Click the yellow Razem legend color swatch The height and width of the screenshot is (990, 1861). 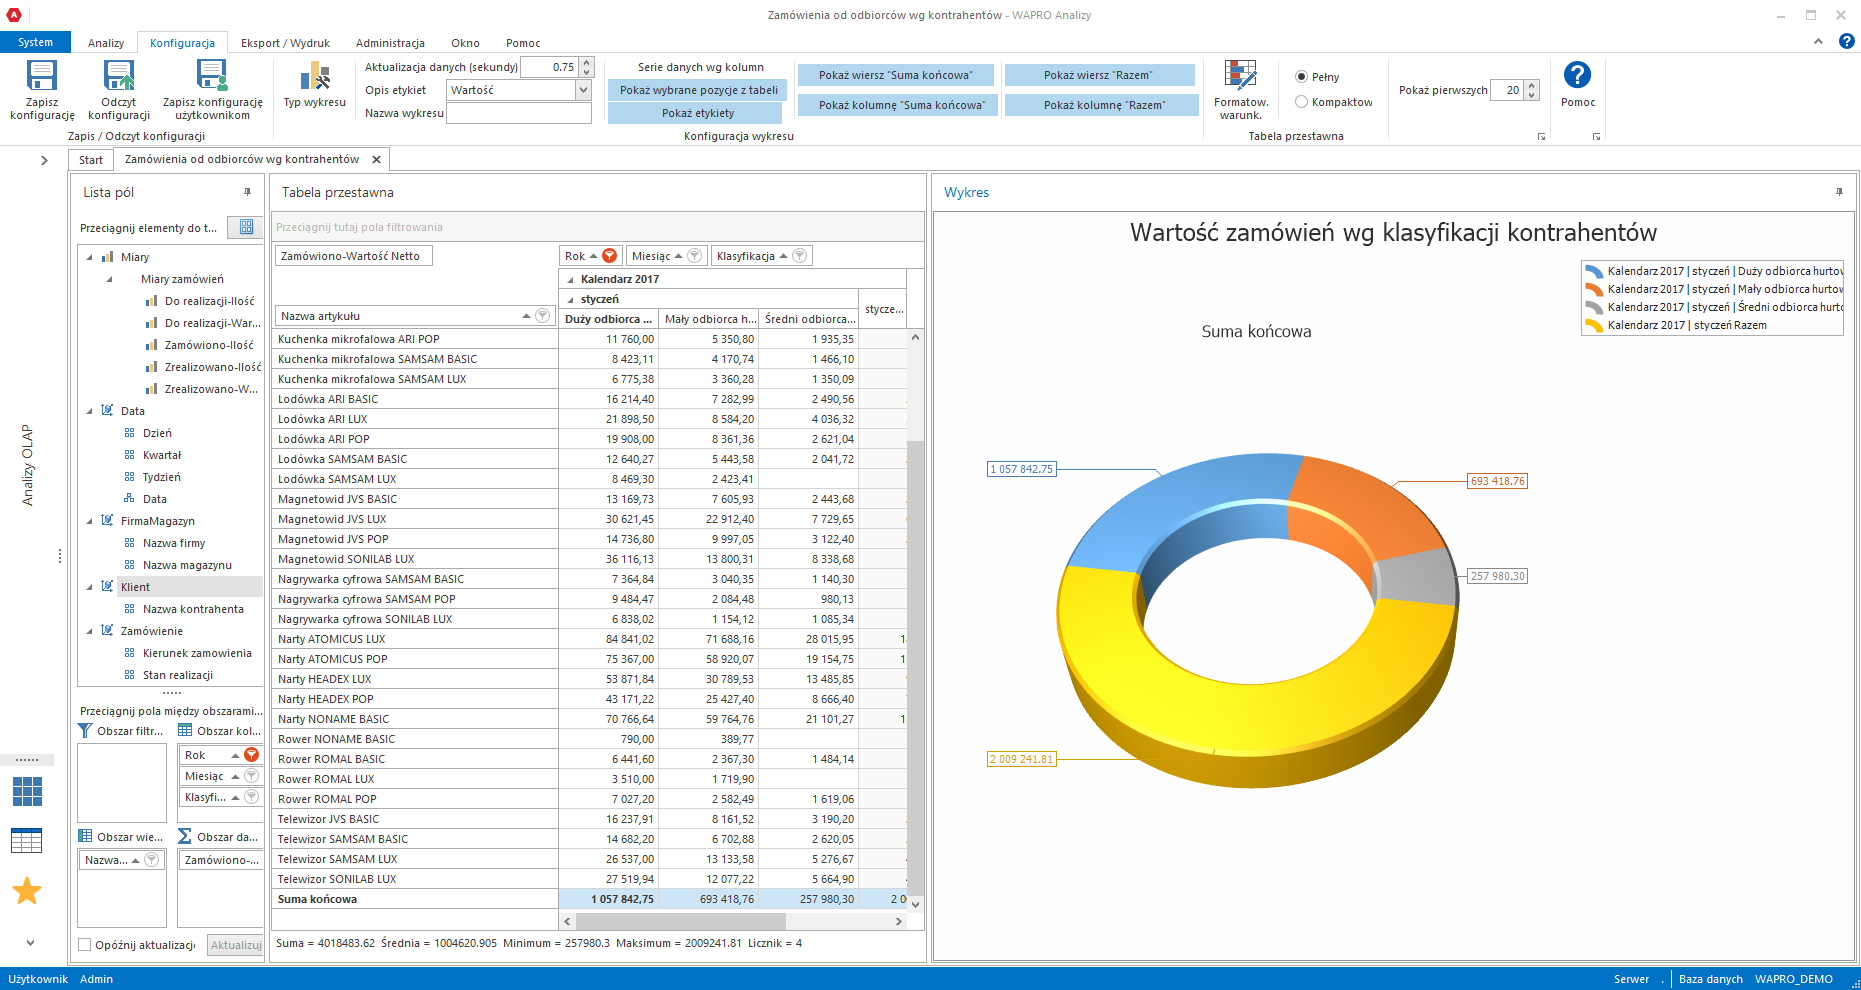[1594, 325]
